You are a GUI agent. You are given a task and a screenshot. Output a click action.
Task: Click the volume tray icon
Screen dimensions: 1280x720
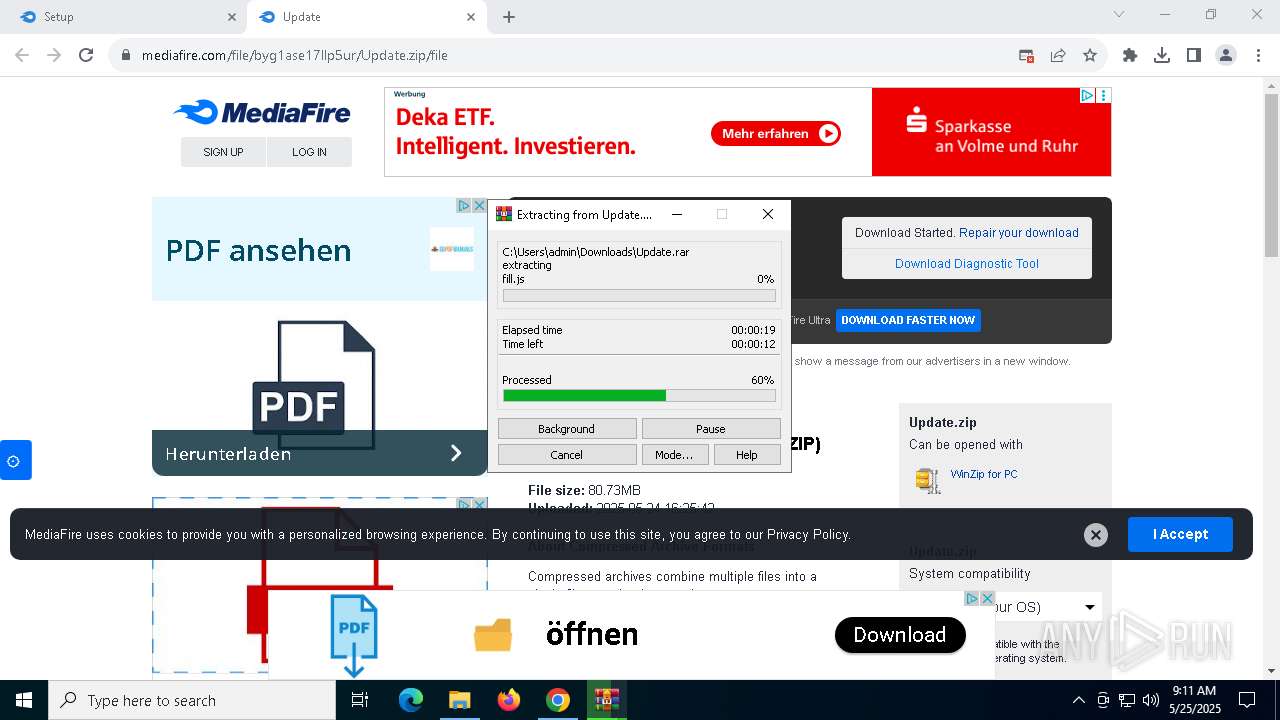(x=1151, y=700)
